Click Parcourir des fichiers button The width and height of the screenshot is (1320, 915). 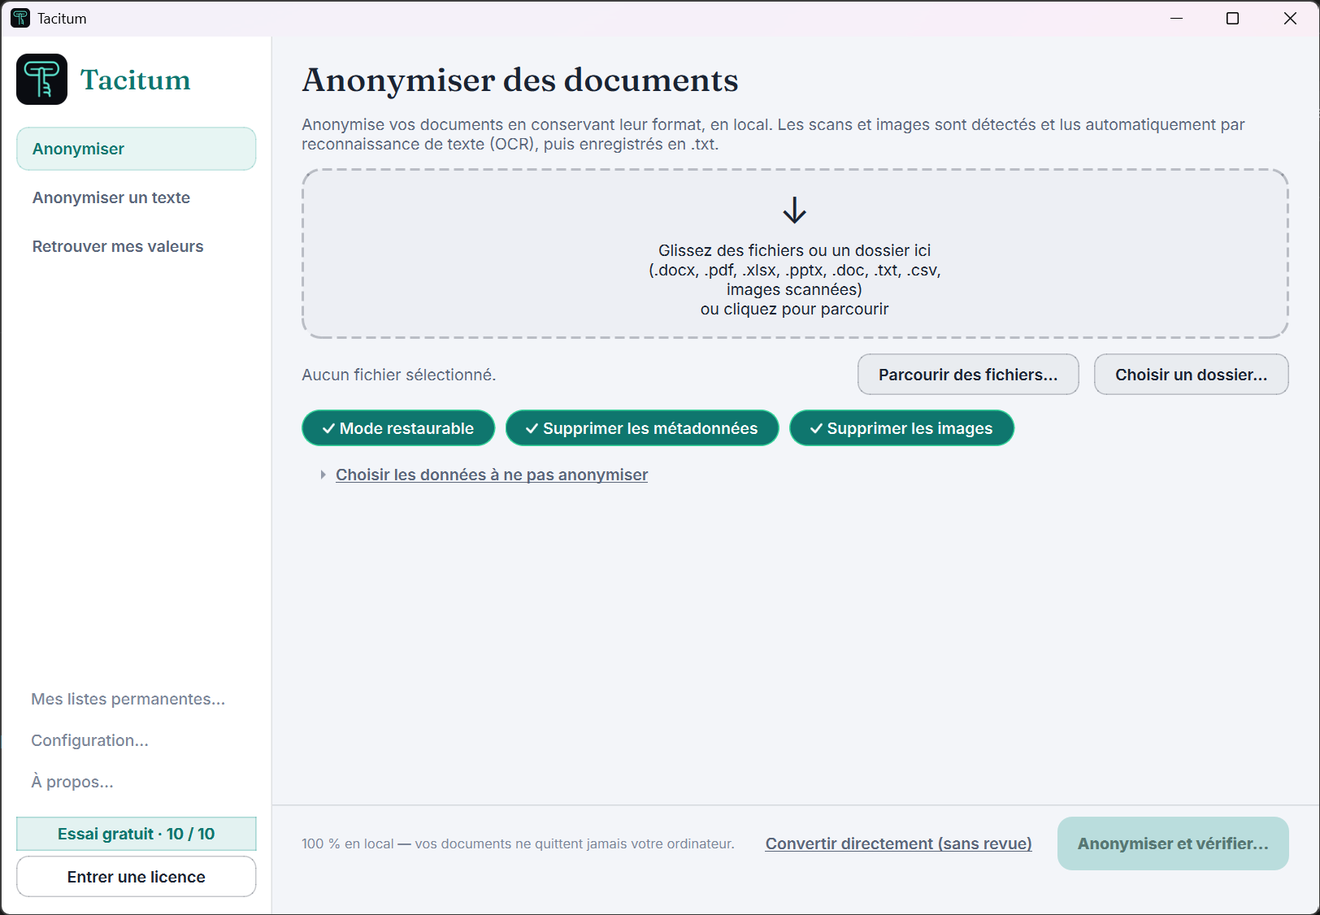(968, 375)
